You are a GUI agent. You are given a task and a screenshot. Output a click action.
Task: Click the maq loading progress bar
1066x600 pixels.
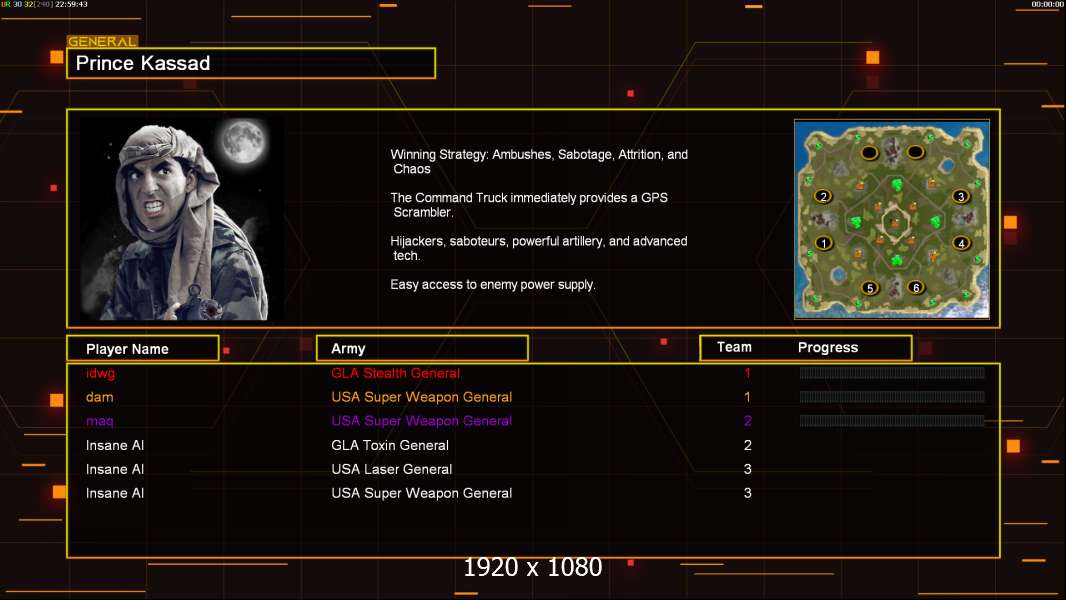(x=892, y=421)
